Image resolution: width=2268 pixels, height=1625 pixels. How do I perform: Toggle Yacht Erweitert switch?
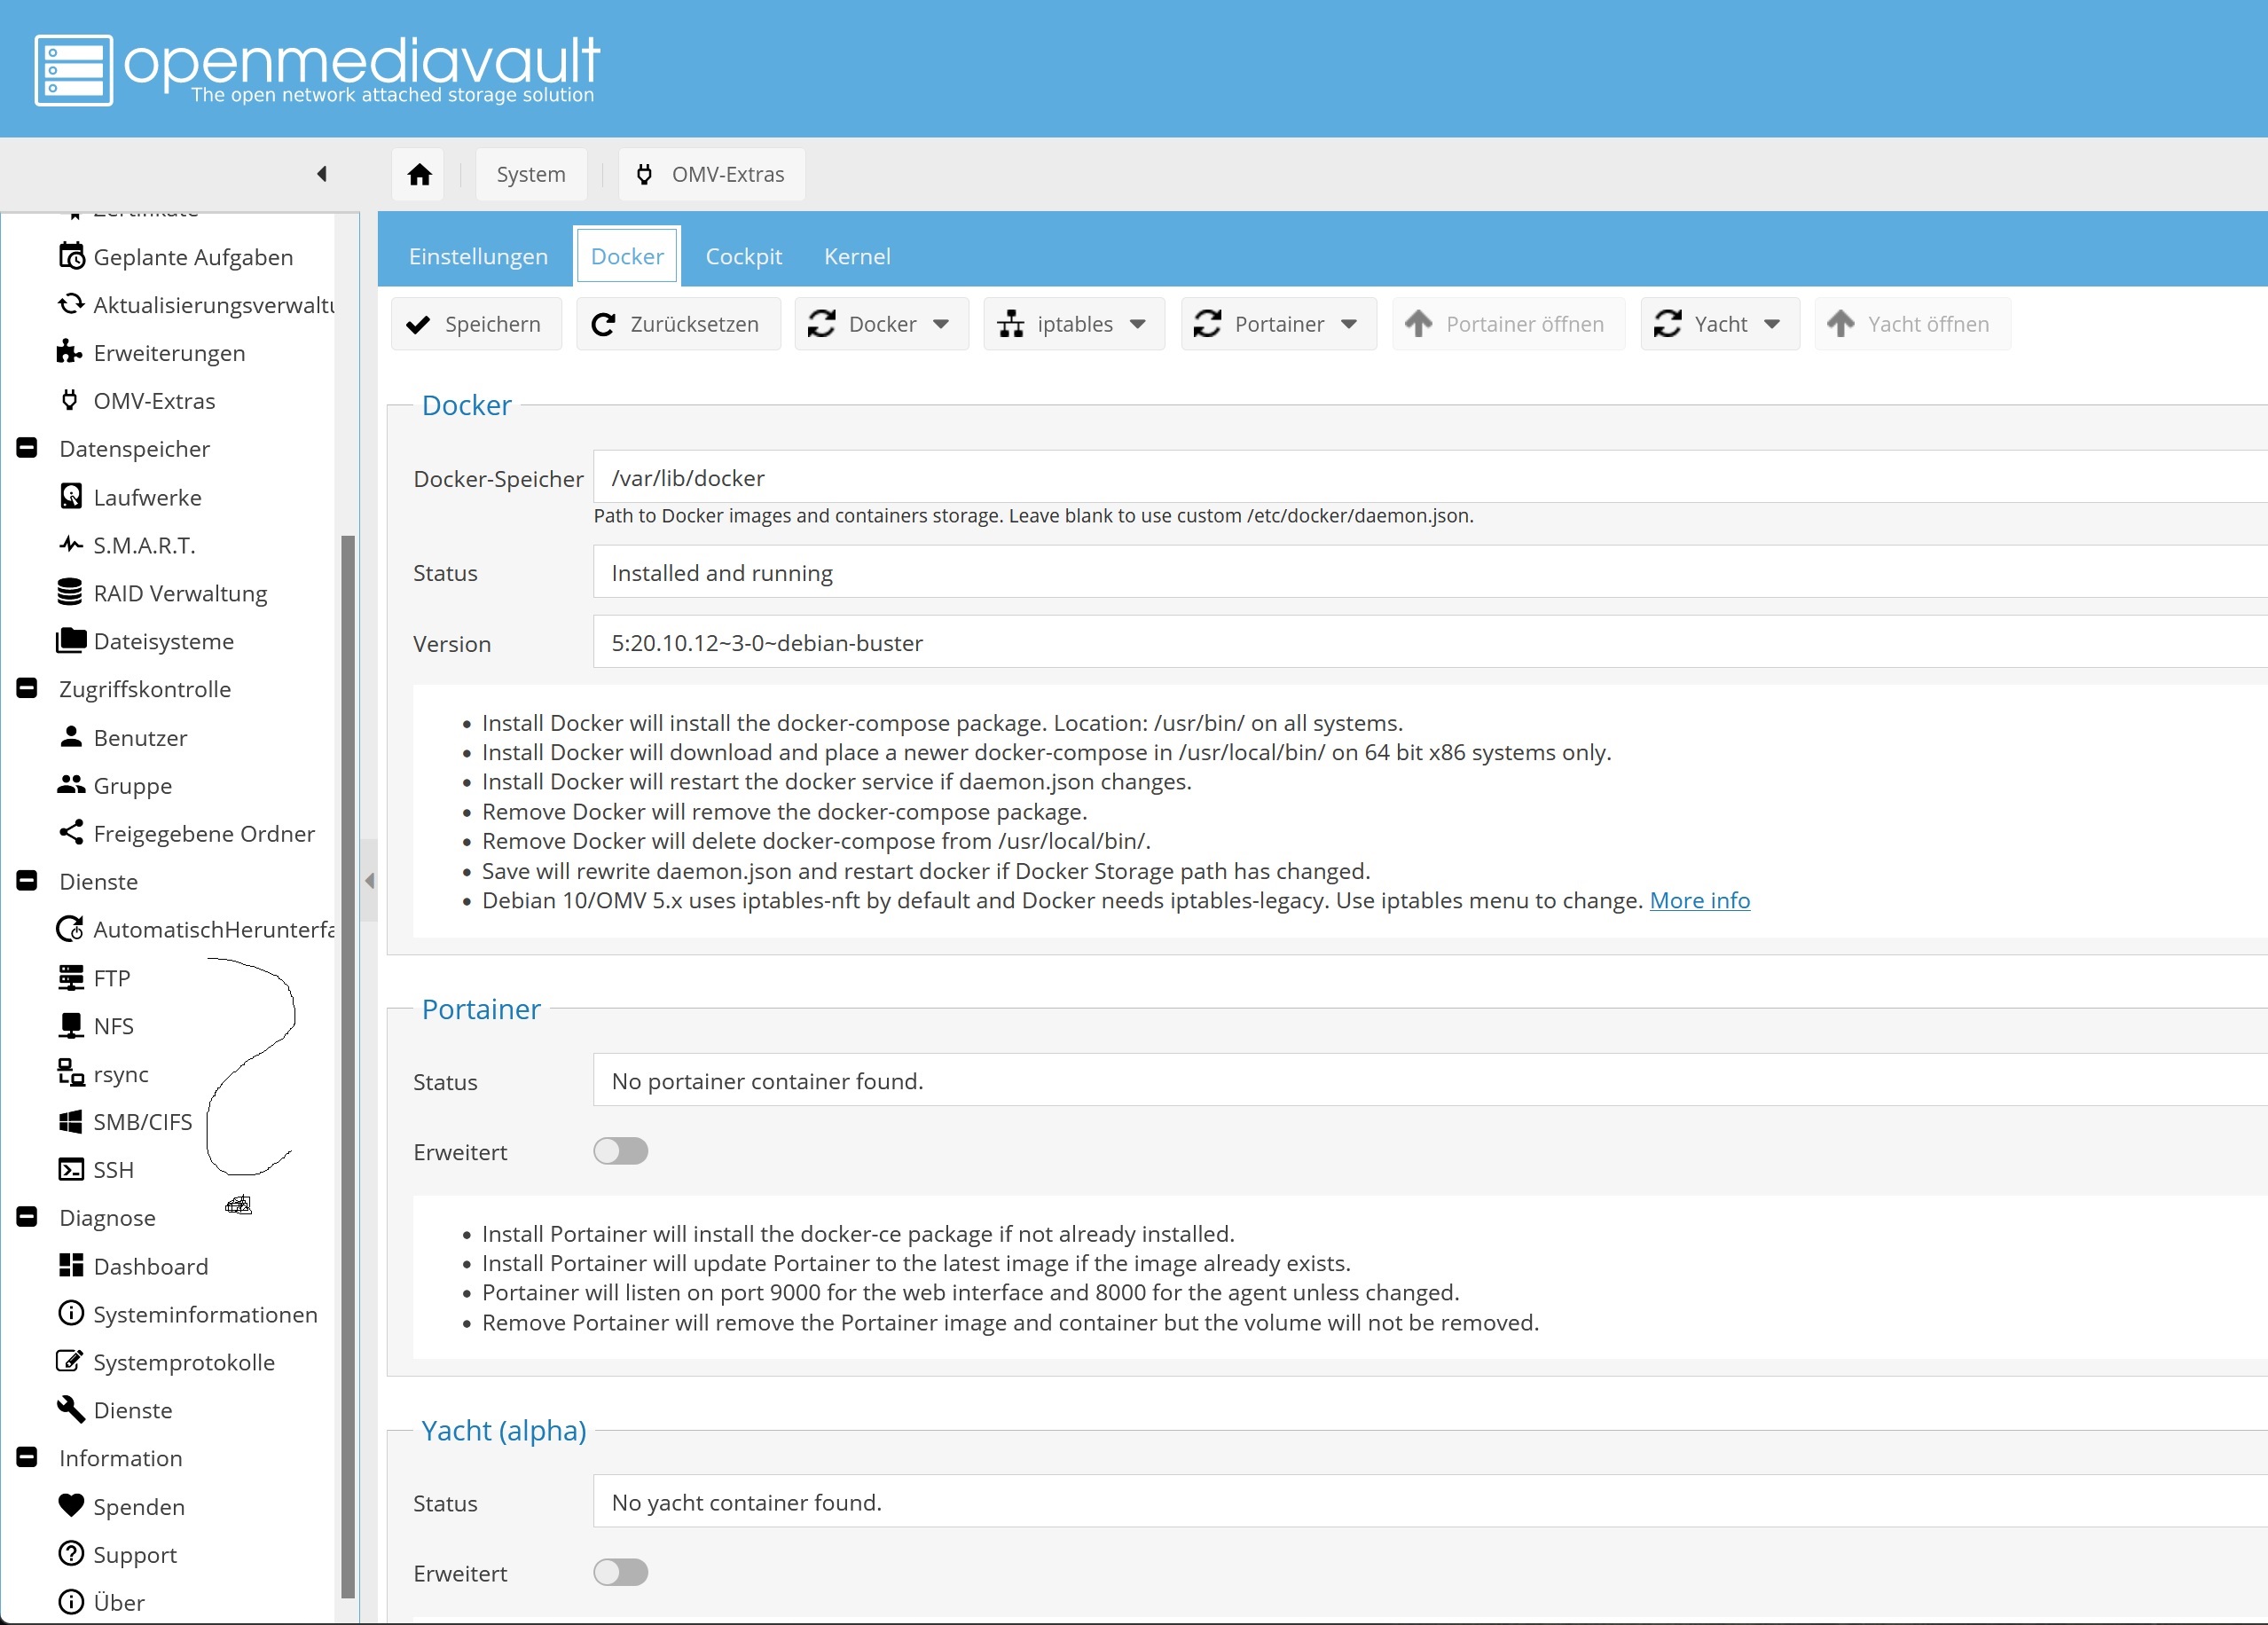point(621,1573)
